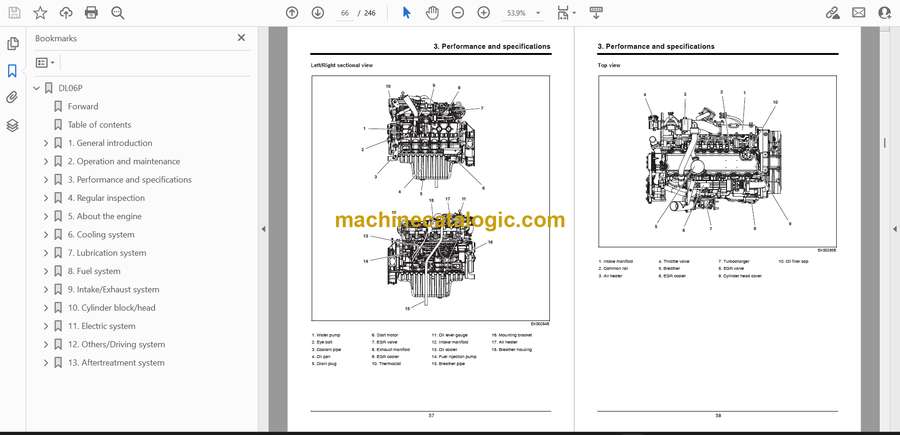The width and height of the screenshot is (900, 435).
Task: Choose the hand pan tool
Action: (432, 13)
